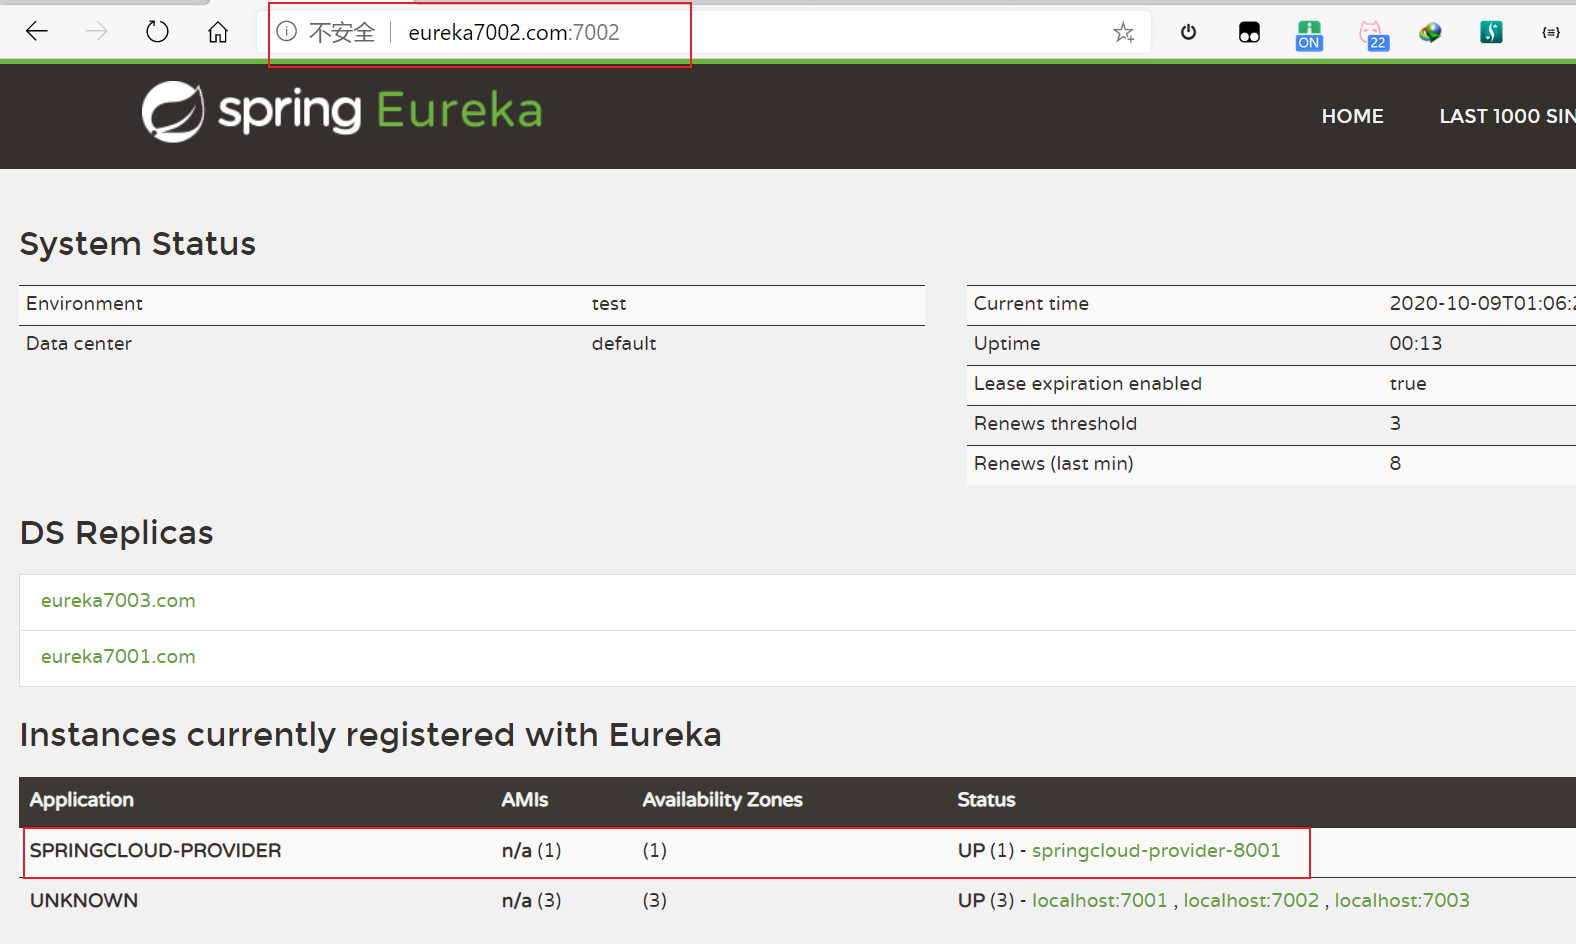Open the eureka7003.com replica link
The width and height of the screenshot is (1576, 944).
118,601
